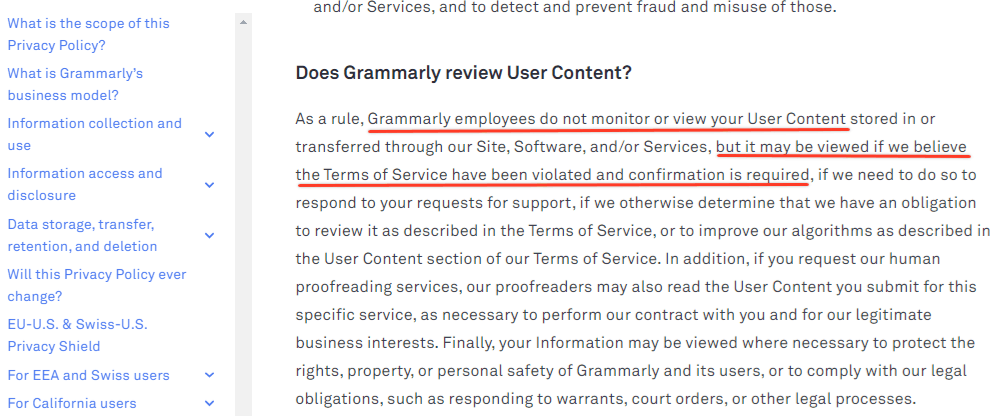Expand the For EEA and Swiss users chevron
The width and height of the screenshot is (997, 416).
tap(210, 375)
